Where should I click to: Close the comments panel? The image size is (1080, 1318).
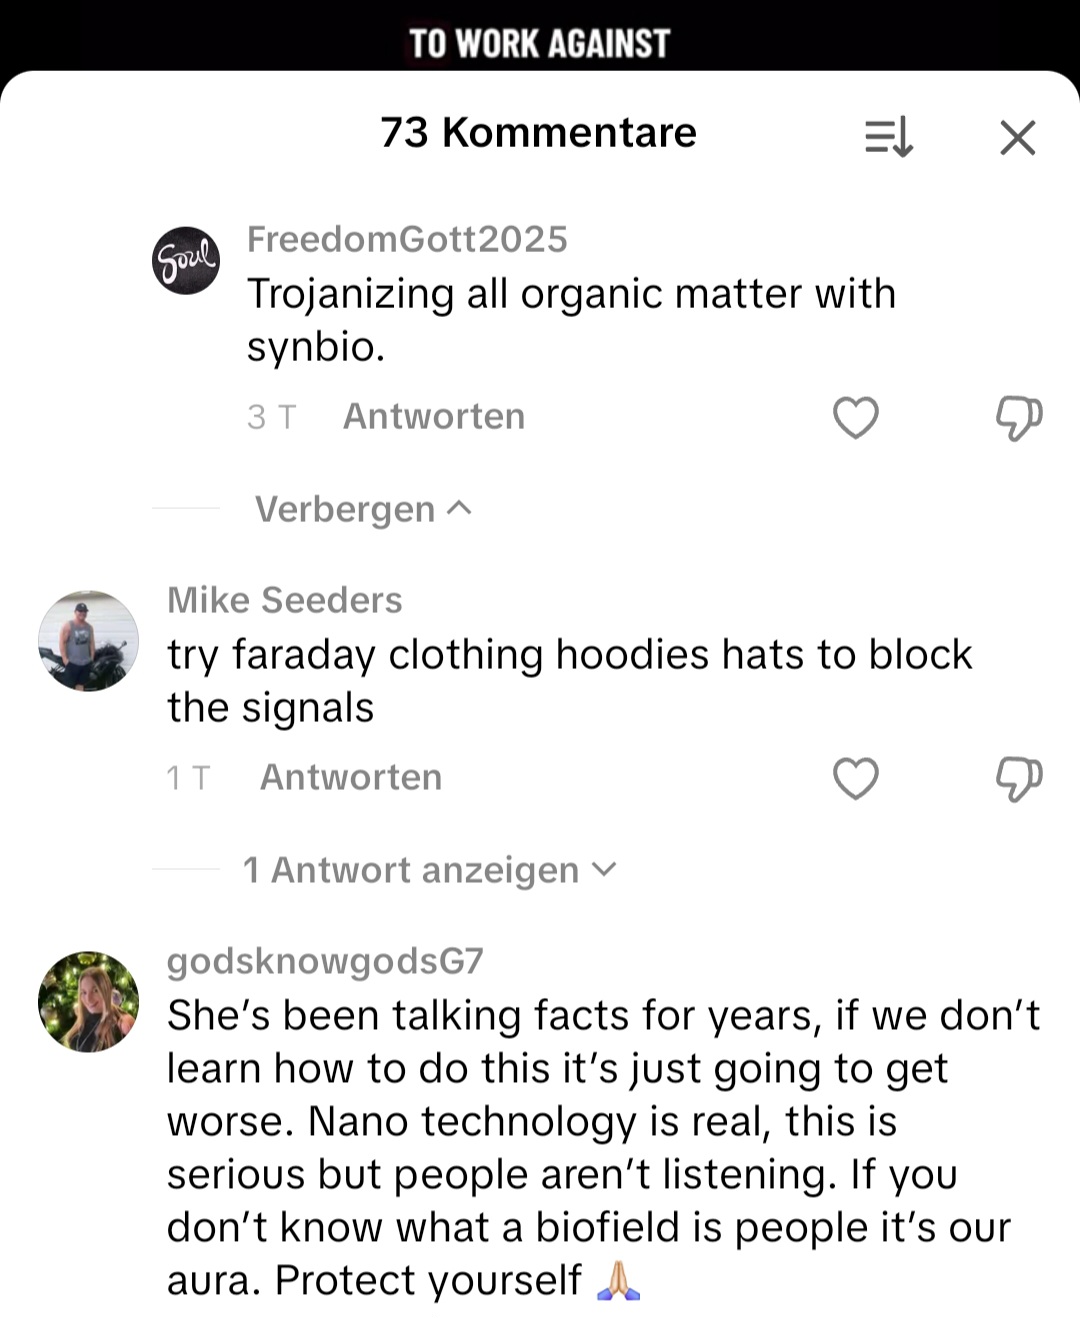pyautogui.click(x=1017, y=137)
